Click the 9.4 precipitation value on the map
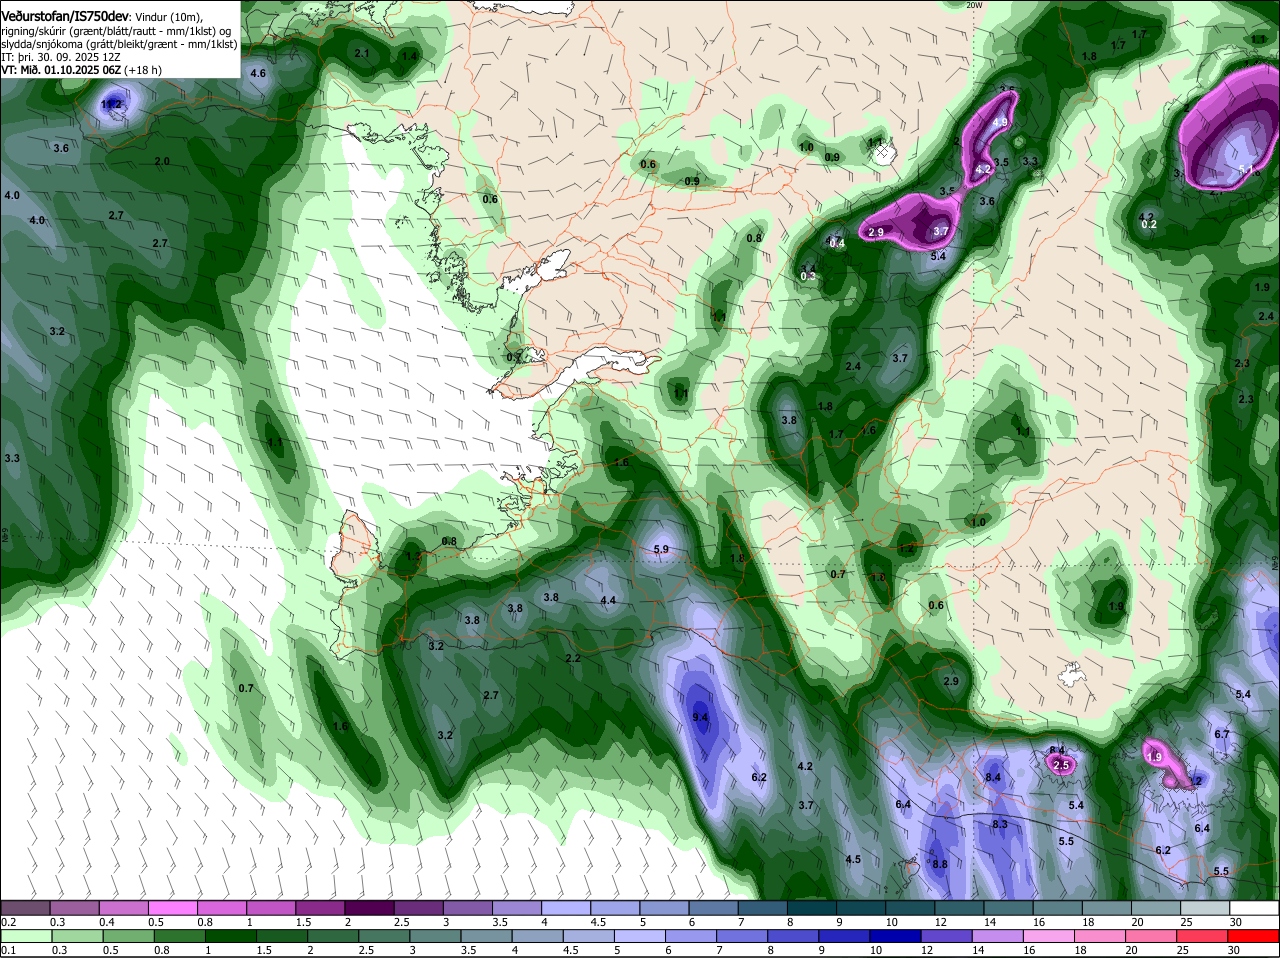 pos(700,717)
